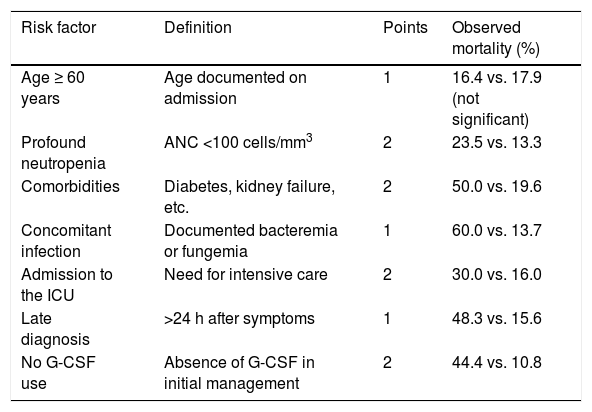The height and width of the screenshot is (412, 592).
Task: Select the Admission to the ICU cell
Action: click(67, 285)
